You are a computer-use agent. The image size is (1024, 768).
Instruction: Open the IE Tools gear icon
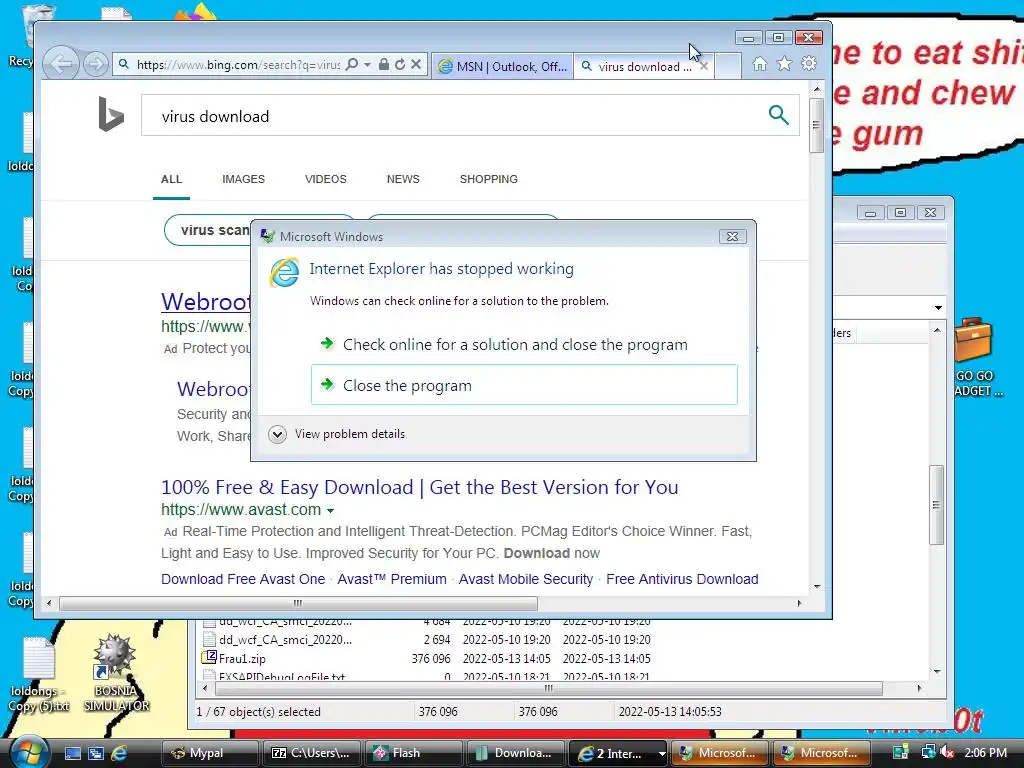click(x=809, y=64)
